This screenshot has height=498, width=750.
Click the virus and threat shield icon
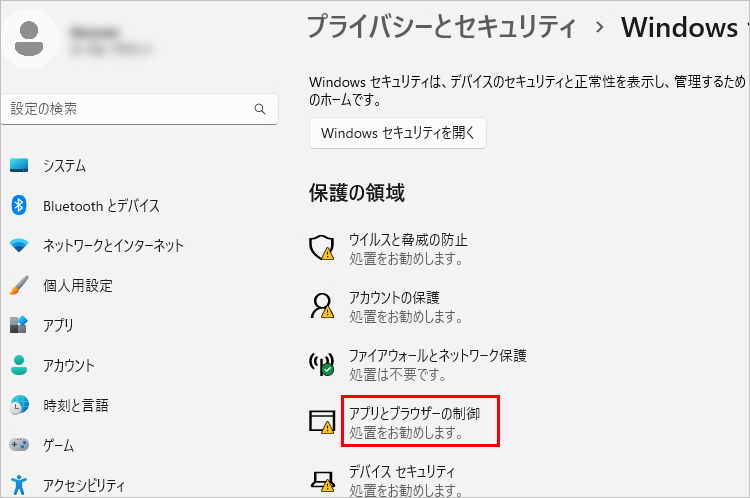pyautogui.click(x=321, y=249)
